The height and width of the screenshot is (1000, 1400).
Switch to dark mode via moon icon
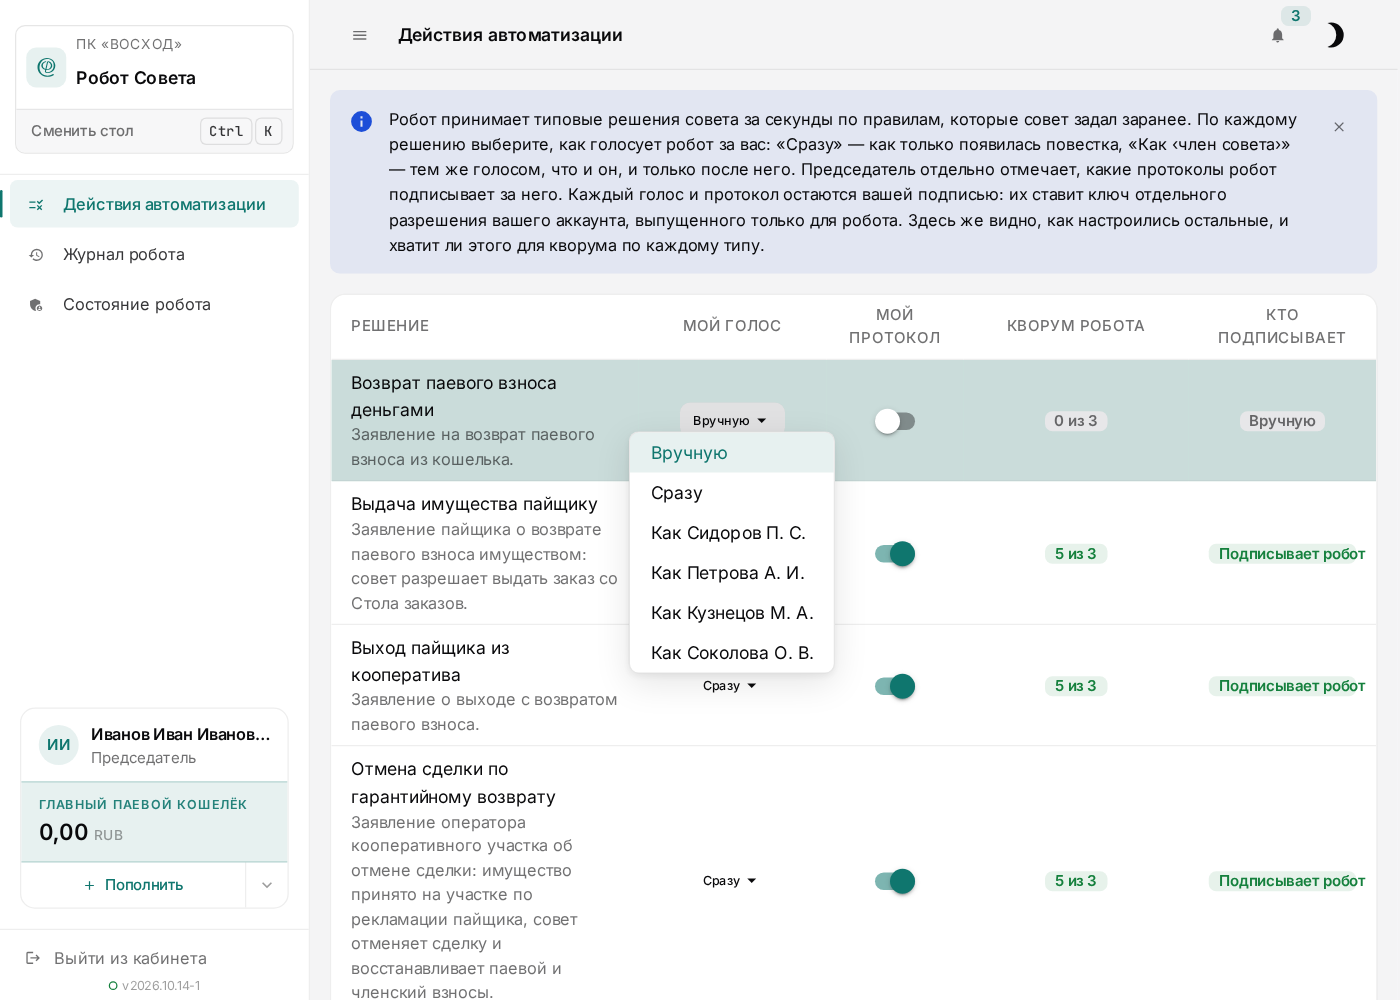tap(1335, 36)
